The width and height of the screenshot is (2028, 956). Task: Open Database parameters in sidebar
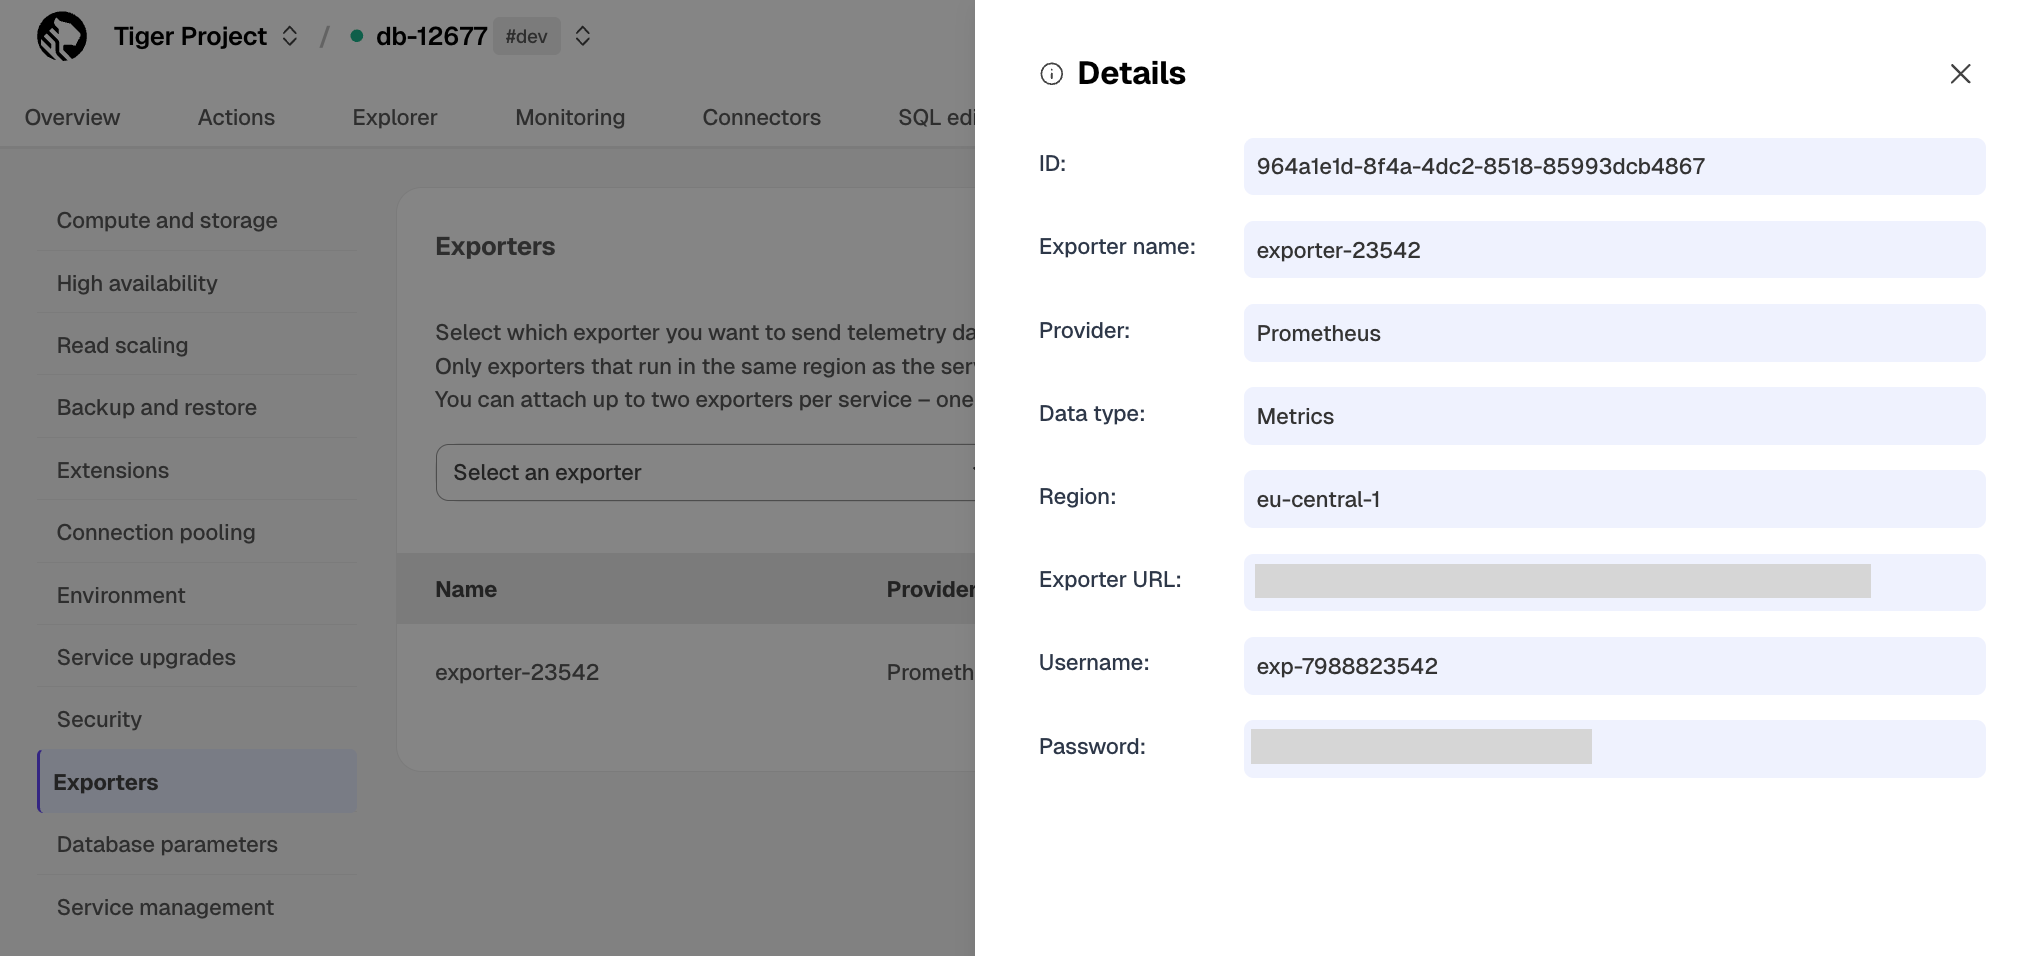coord(167,844)
